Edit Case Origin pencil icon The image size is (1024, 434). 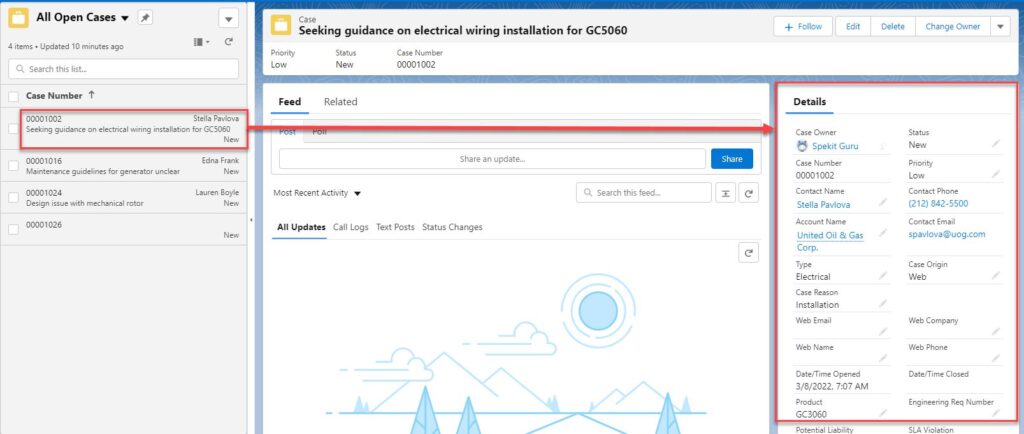(995, 275)
